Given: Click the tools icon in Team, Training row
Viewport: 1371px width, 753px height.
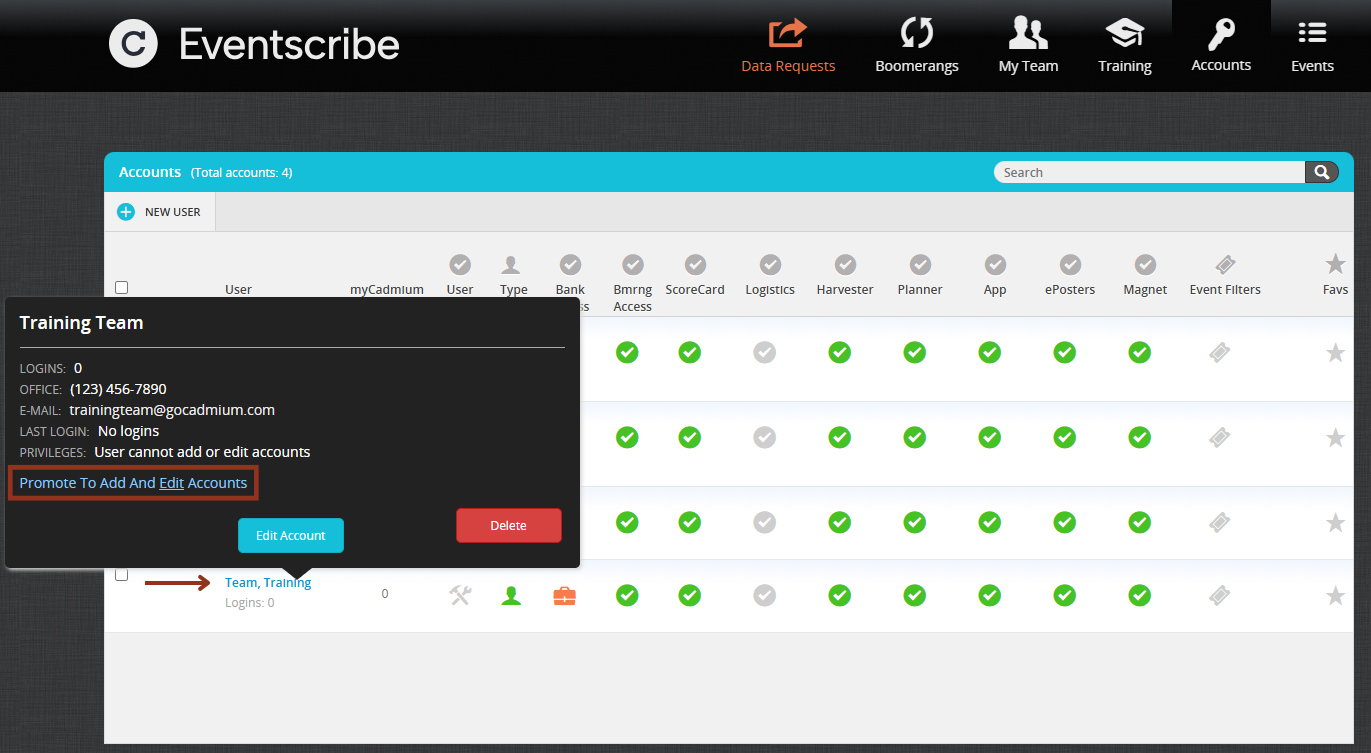Looking at the screenshot, I should click(460, 595).
